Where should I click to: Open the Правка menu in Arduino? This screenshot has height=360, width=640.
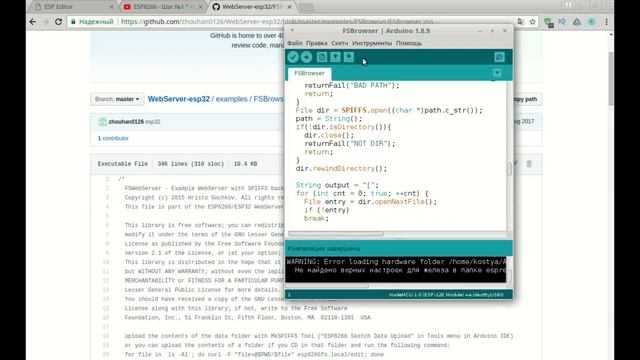316,43
